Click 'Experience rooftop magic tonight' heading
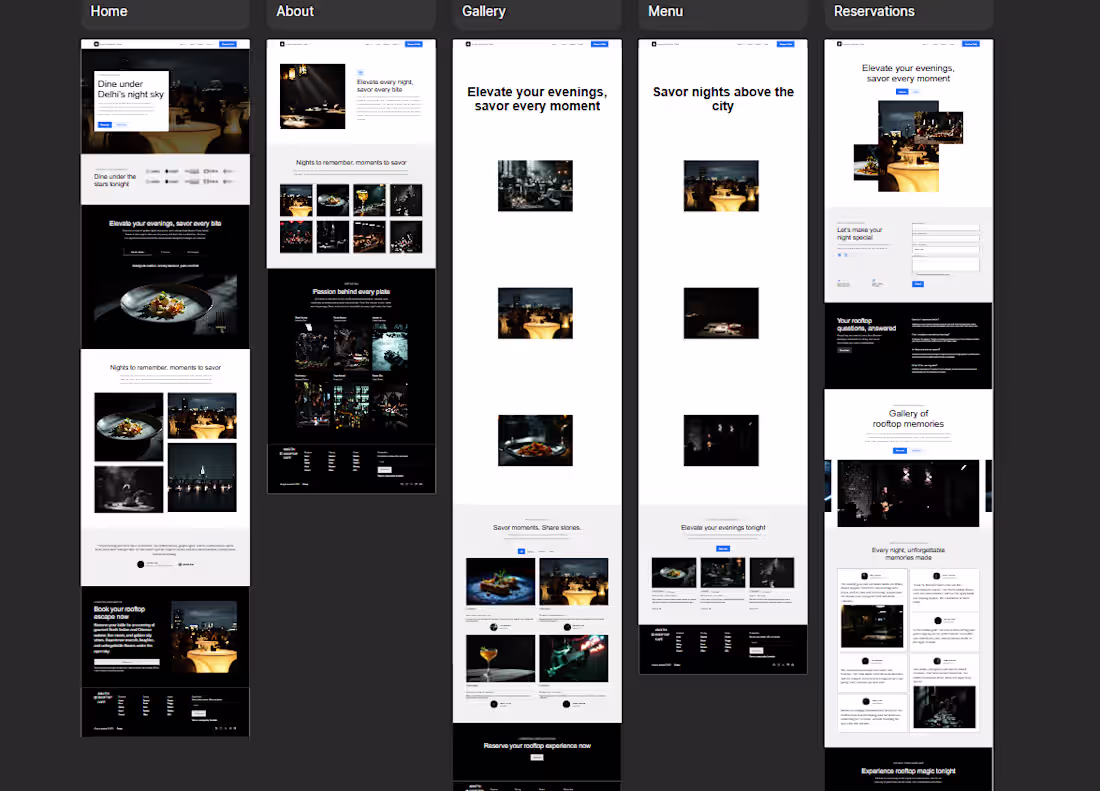 [908, 771]
